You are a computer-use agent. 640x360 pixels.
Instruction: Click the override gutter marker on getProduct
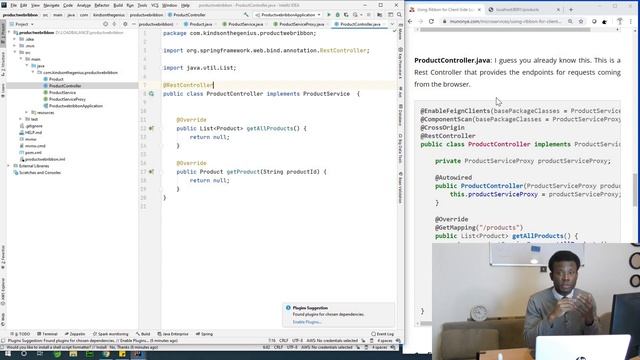pyautogui.click(x=151, y=172)
